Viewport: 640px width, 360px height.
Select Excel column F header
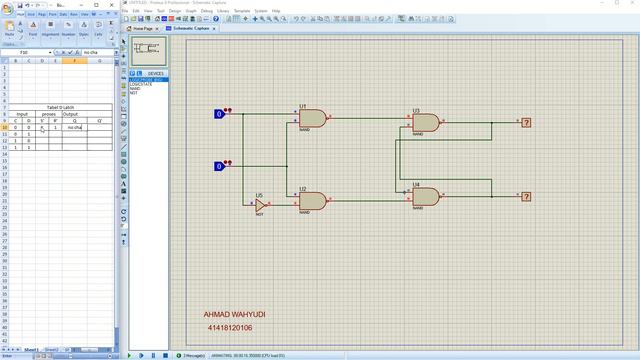point(74,61)
